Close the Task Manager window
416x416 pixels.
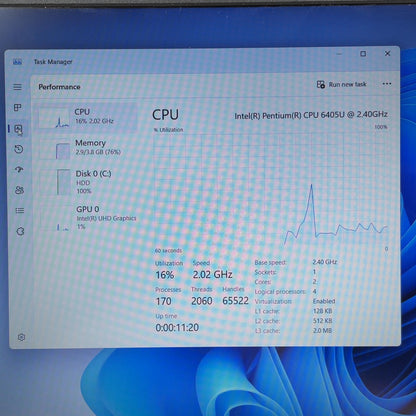coord(387,53)
